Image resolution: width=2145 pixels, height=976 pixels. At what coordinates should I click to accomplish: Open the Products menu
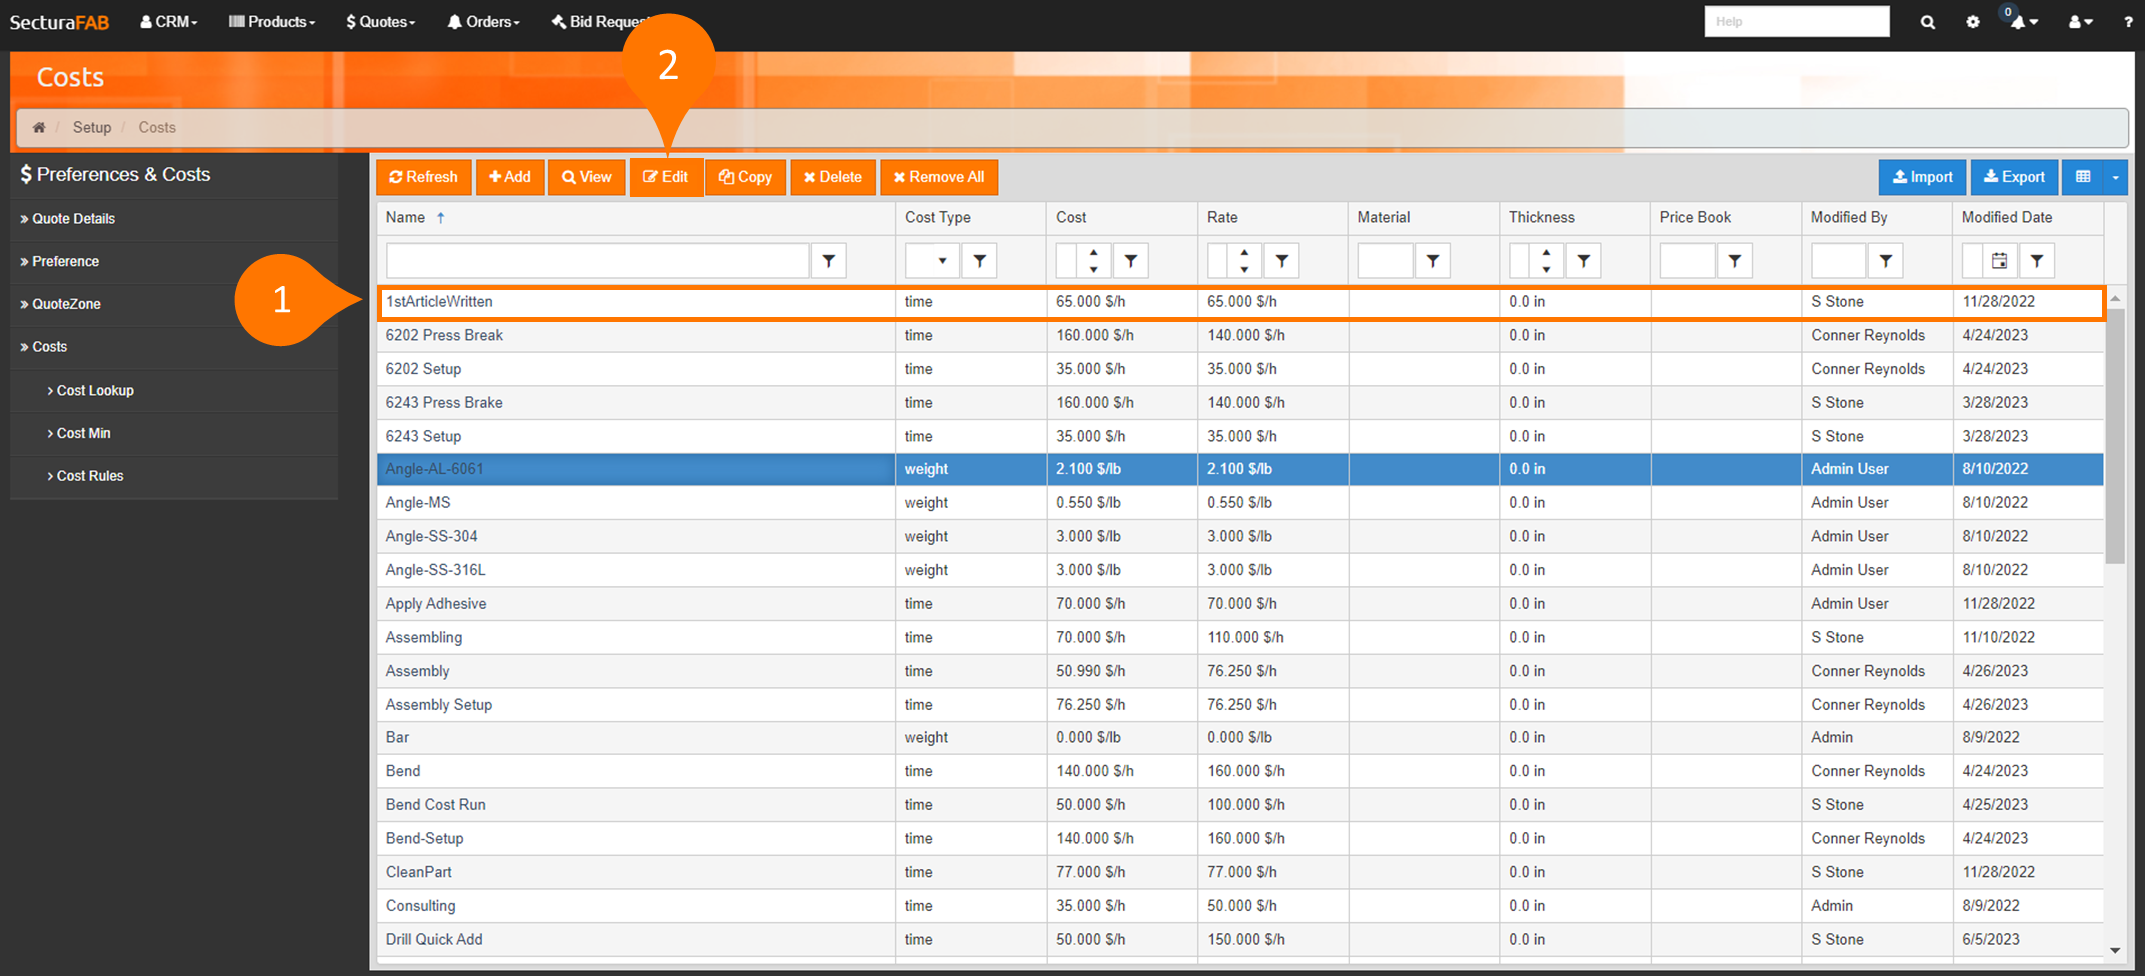[x=272, y=22]
